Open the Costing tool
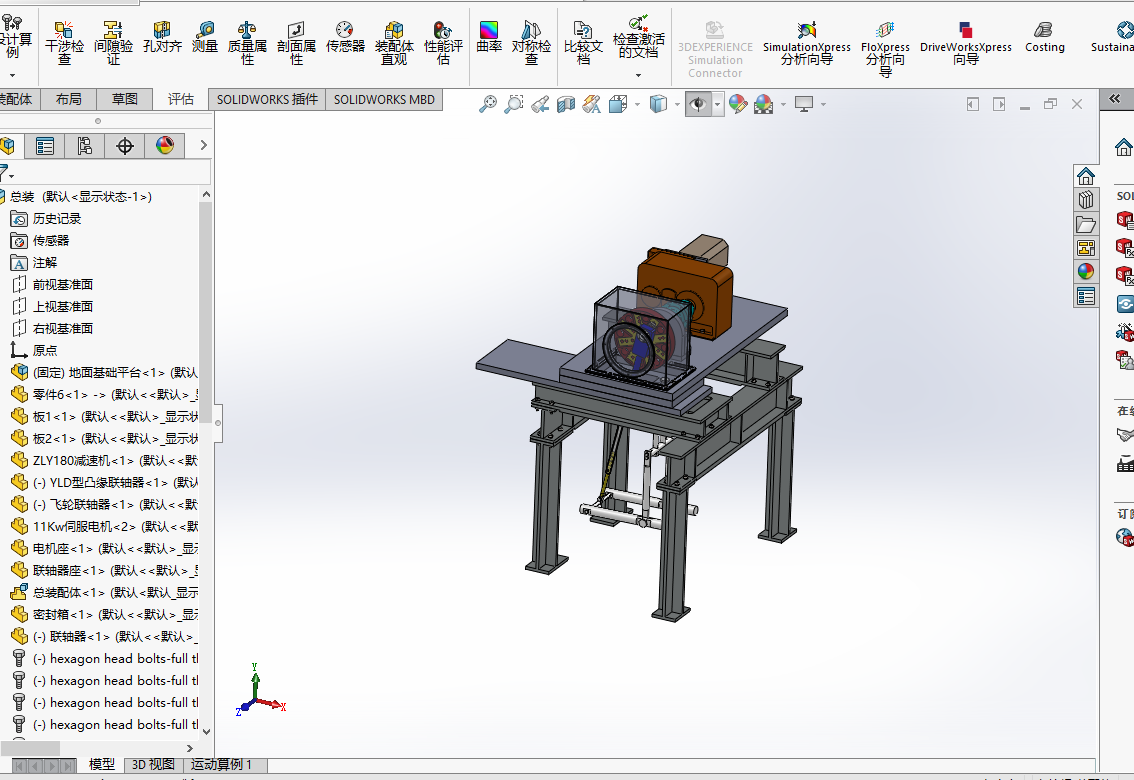This screenshot has width=1134, height=780. [x=1044, y=37]
